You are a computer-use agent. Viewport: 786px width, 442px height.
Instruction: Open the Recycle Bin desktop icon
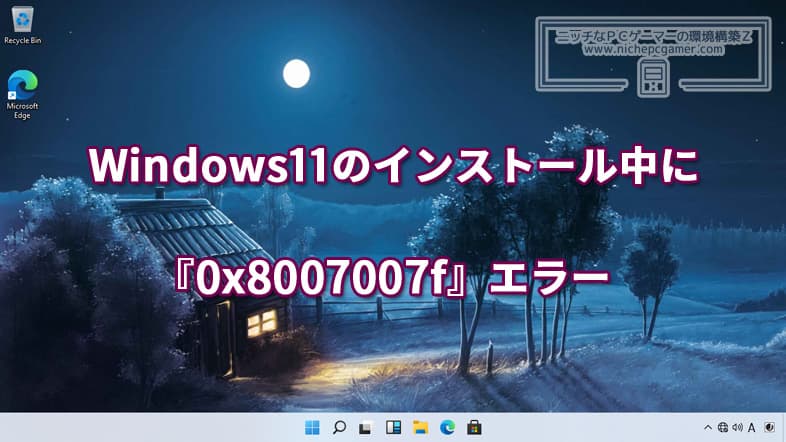tap(22, 25)
